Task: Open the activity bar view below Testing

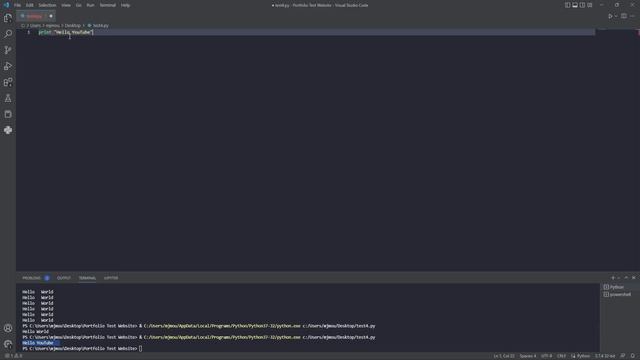Action: (8, 114)
